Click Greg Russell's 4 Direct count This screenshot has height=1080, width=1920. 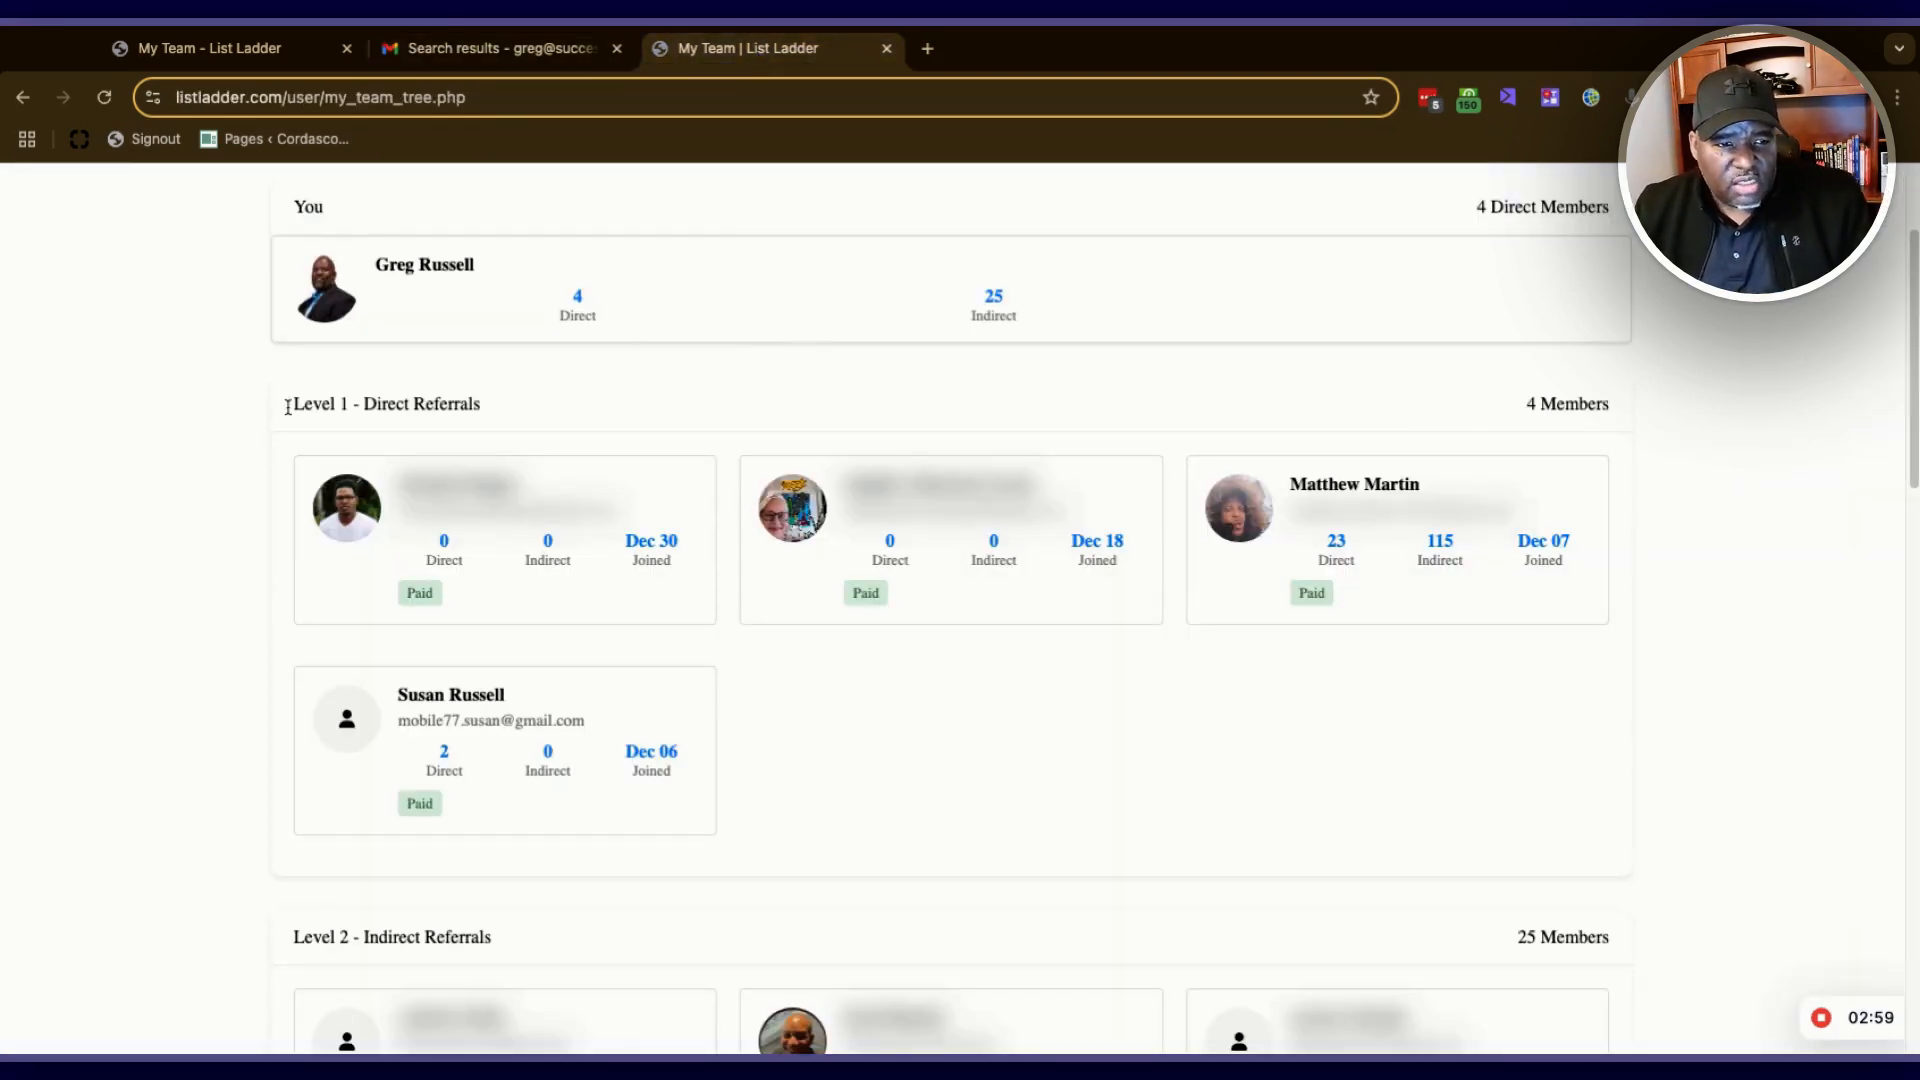pos(577,296)
